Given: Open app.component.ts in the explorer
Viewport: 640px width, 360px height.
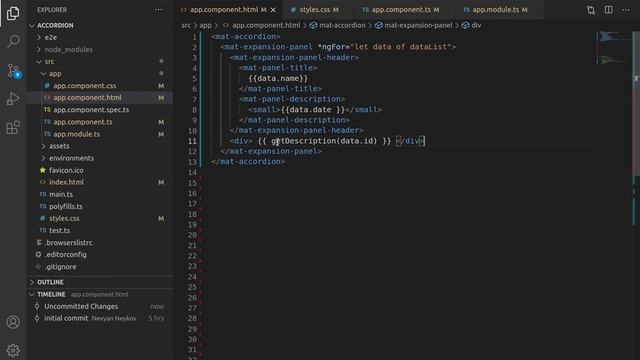Looking at the screenshot, I should pos(83,122).
